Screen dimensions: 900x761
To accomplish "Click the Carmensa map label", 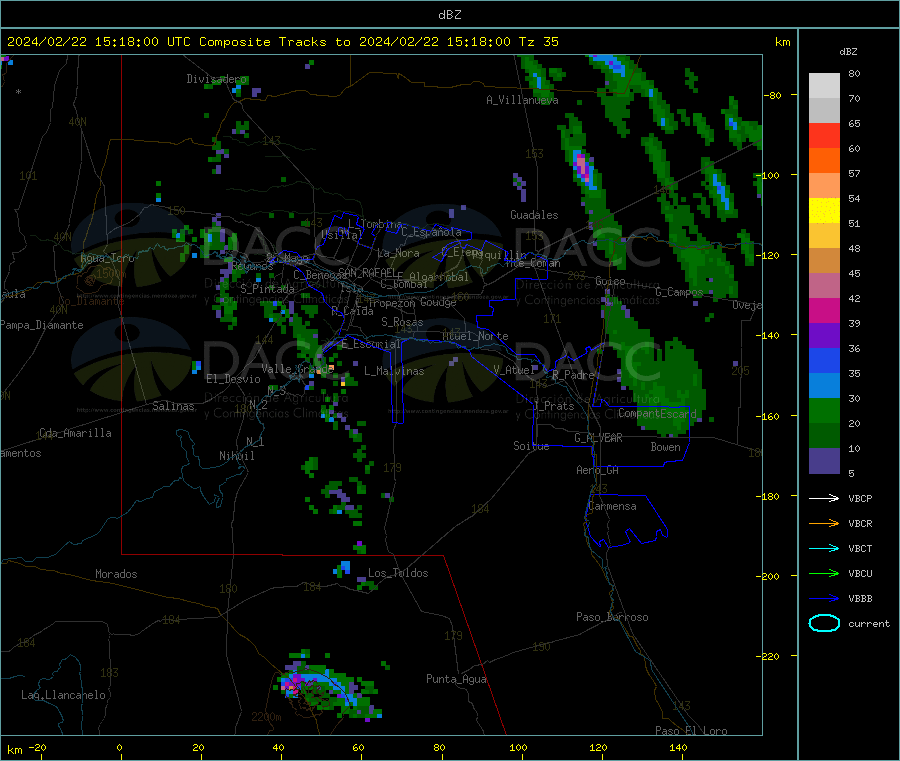I will [612, 506].
